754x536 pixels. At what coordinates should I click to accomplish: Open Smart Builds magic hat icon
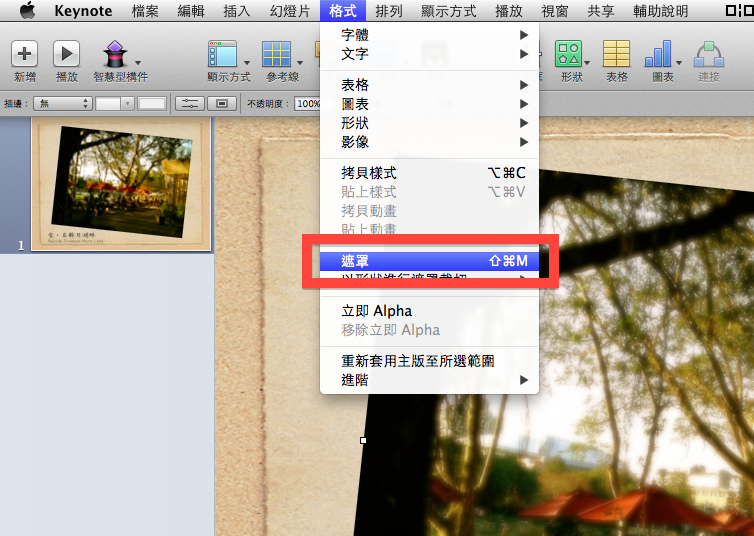[x=115, y=54]
